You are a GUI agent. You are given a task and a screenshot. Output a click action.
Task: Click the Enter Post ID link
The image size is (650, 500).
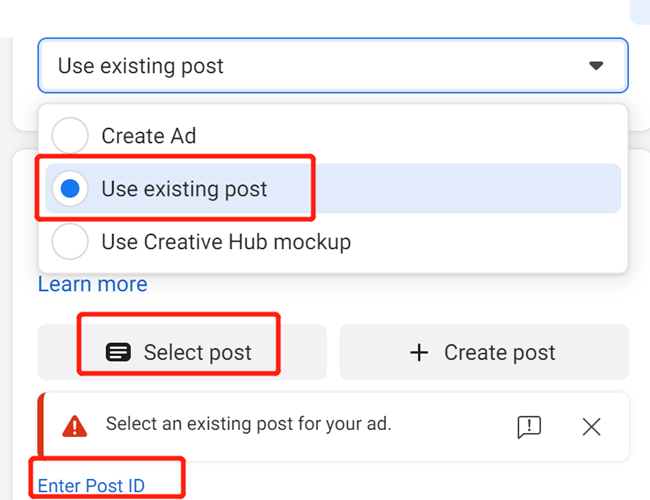point(91,486)
